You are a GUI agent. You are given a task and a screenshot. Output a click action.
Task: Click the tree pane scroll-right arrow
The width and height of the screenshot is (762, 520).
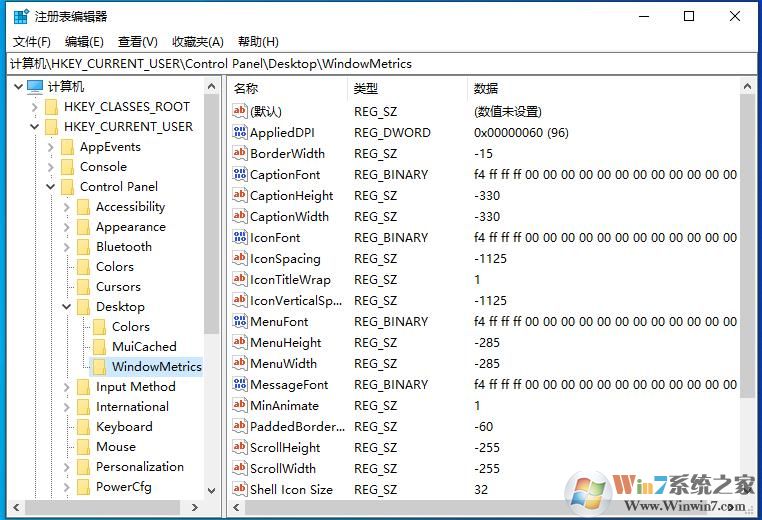(x=195, y=507)
